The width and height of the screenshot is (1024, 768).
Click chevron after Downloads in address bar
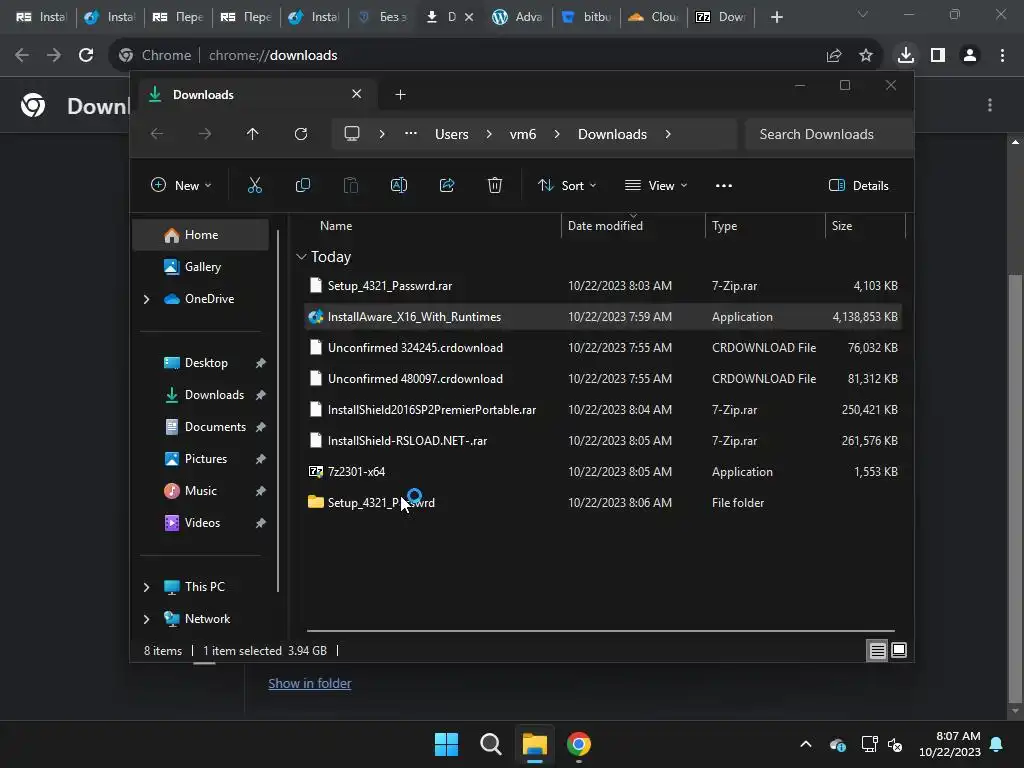(x=667, y=134)
